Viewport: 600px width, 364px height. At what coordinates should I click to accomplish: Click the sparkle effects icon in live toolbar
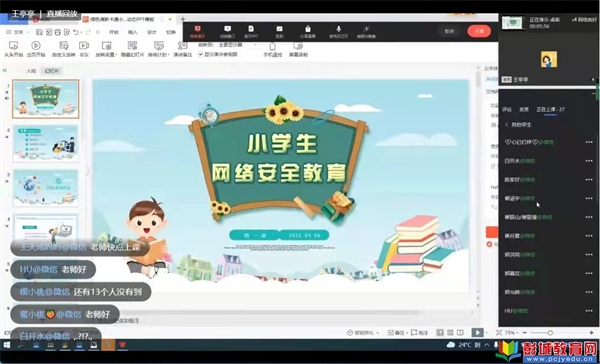coord(366,29)
